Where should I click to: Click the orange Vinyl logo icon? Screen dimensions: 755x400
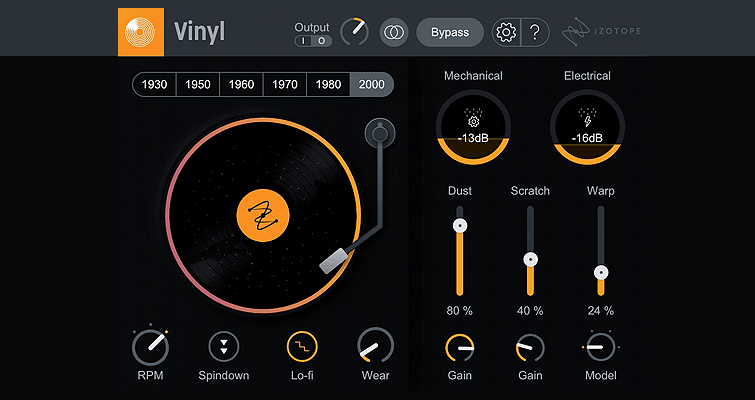pyautogui.click(x=139, y=31)
